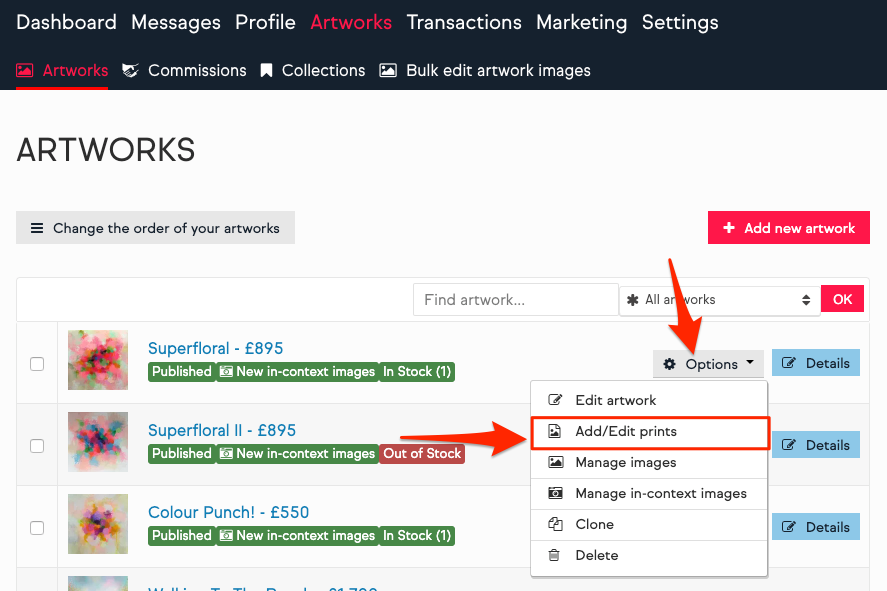This screenshot has height=591, width=887.
Task: Click the copy icon beside Clone
Action: click(555, 524)
